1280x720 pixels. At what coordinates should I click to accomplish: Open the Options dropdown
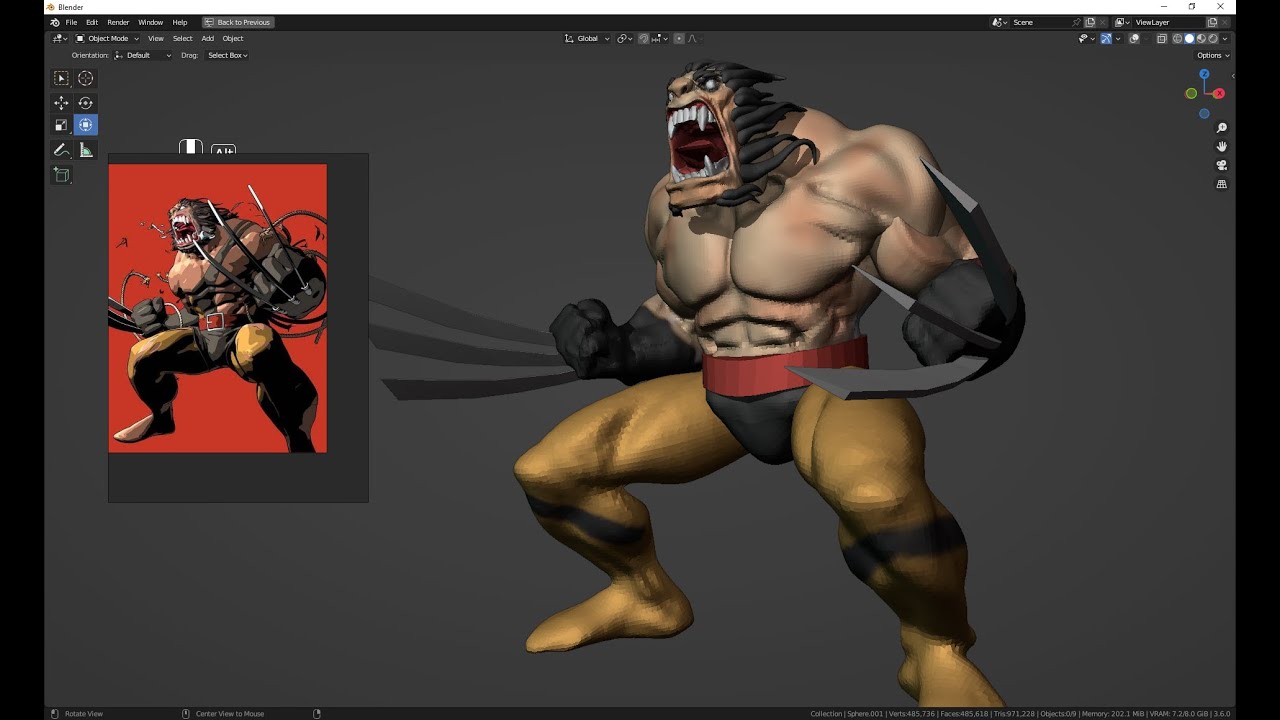pyautogui.click(x=1213, y=55)
